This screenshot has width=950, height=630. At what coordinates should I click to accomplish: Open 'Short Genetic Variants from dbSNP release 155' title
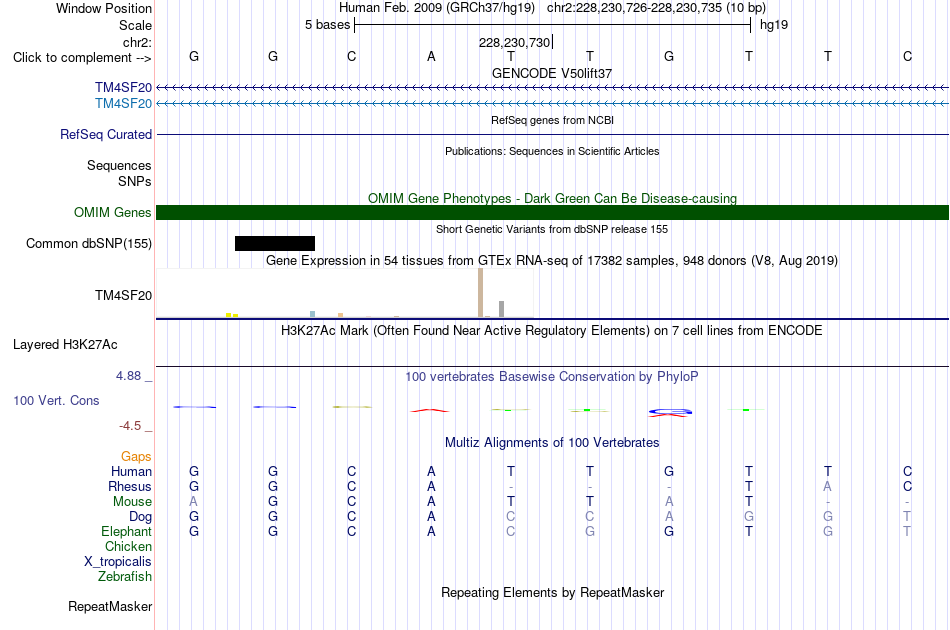point(552,229)
